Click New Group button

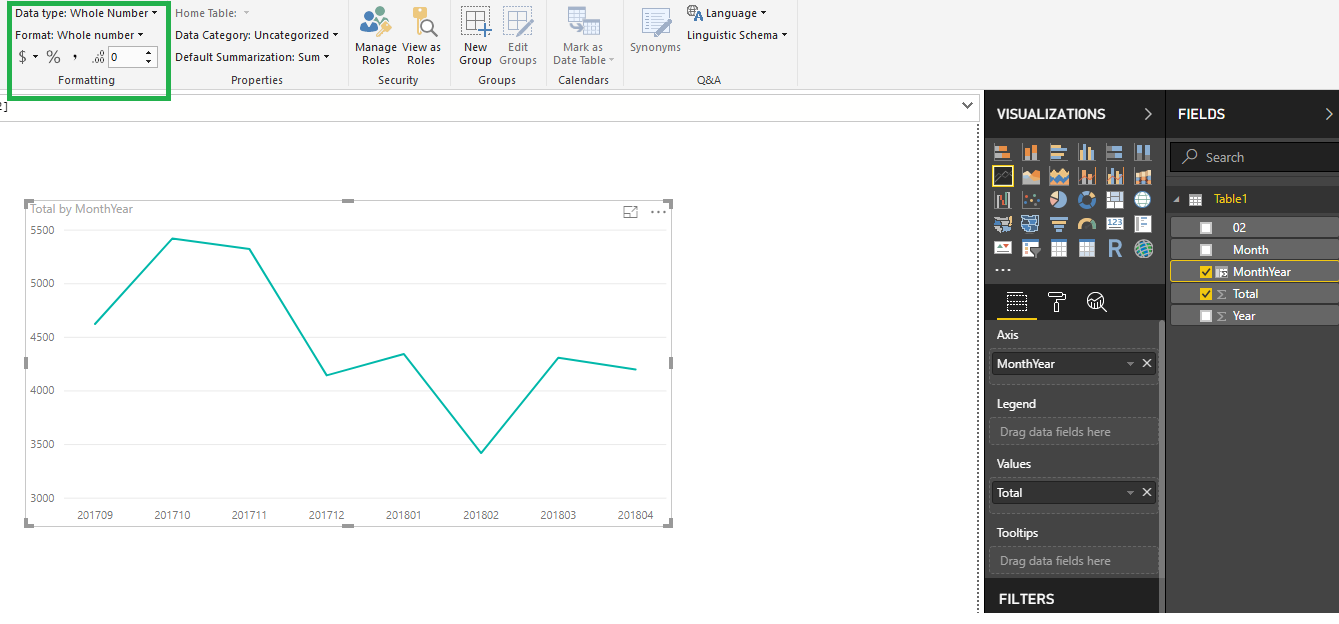click(476, 35)
